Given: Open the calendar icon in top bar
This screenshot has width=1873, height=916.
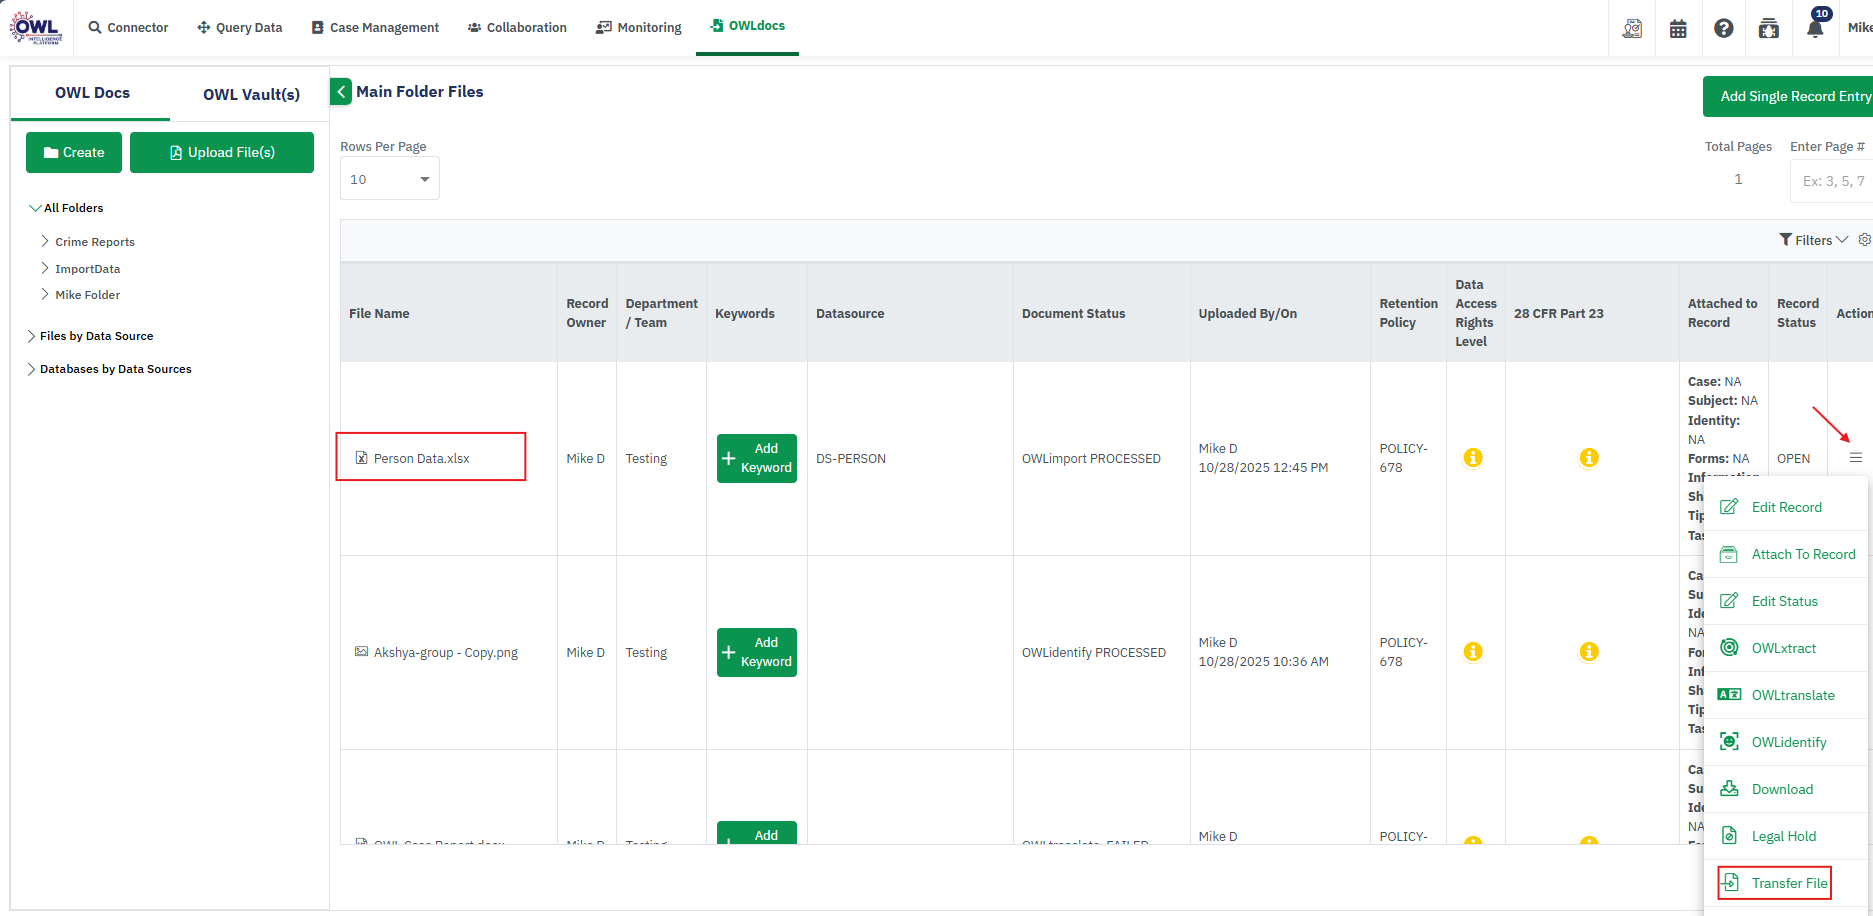Looking at the screenshot, I should pos(1678,28).
